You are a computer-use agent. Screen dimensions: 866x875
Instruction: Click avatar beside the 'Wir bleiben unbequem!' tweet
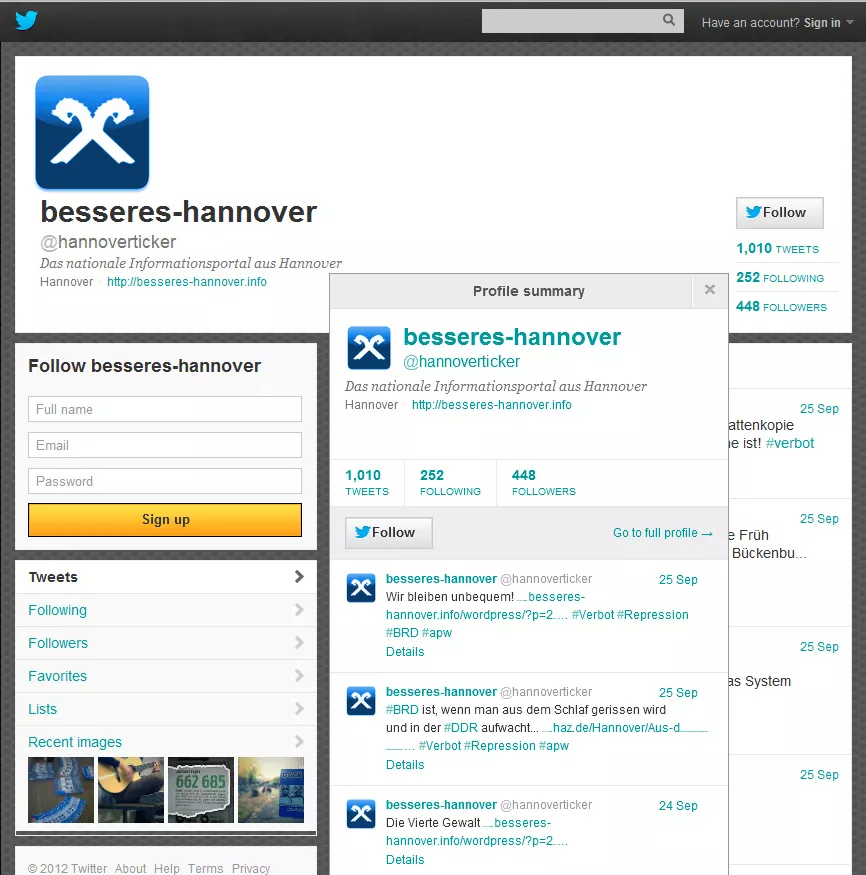361,588
